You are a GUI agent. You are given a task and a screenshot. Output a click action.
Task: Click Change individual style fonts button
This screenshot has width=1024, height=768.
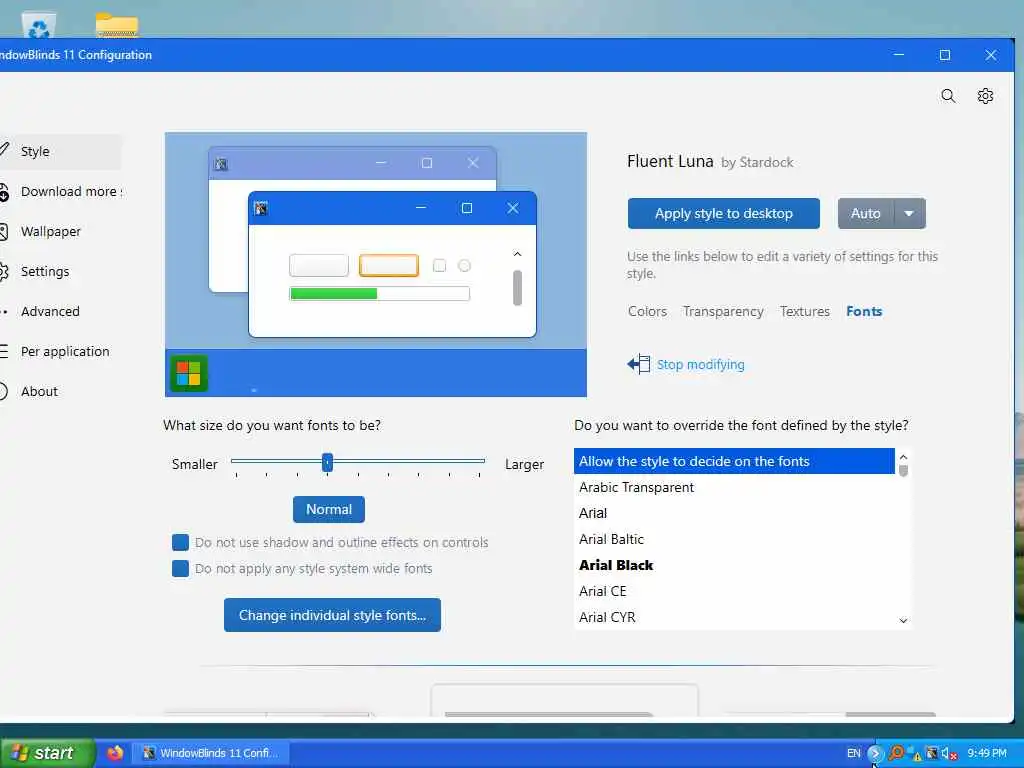tap(332, 615)
